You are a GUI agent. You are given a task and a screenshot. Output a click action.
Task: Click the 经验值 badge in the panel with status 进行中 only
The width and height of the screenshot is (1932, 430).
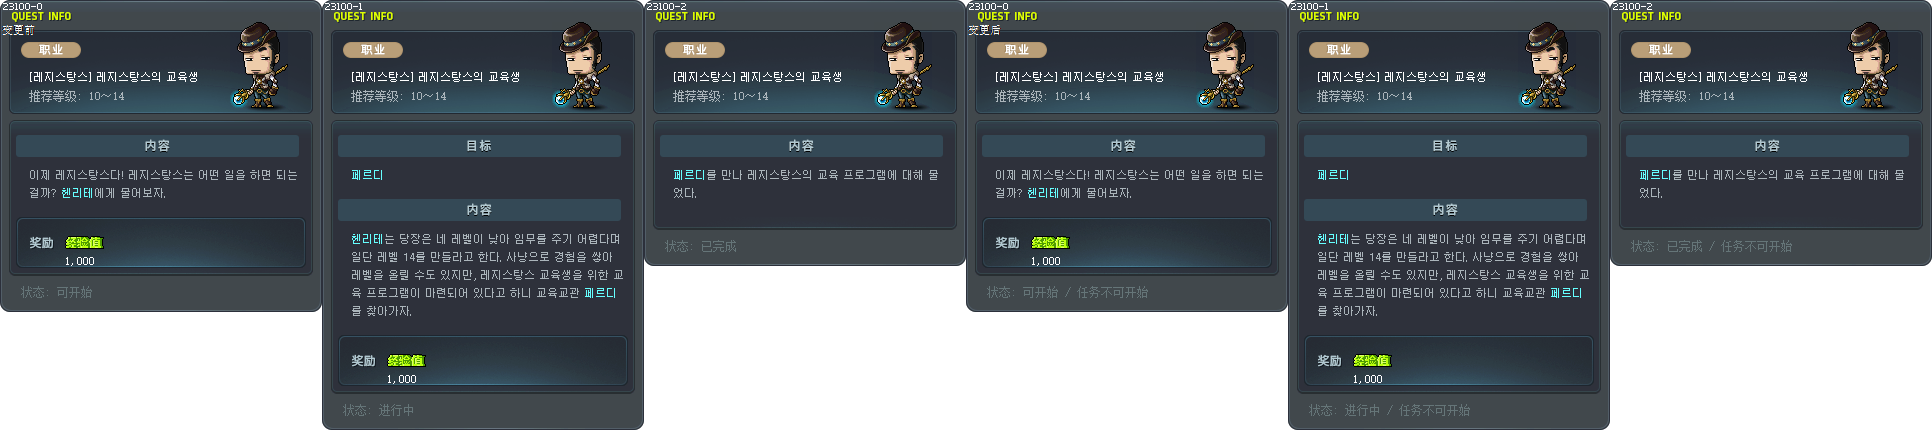[x=406, y=361]
